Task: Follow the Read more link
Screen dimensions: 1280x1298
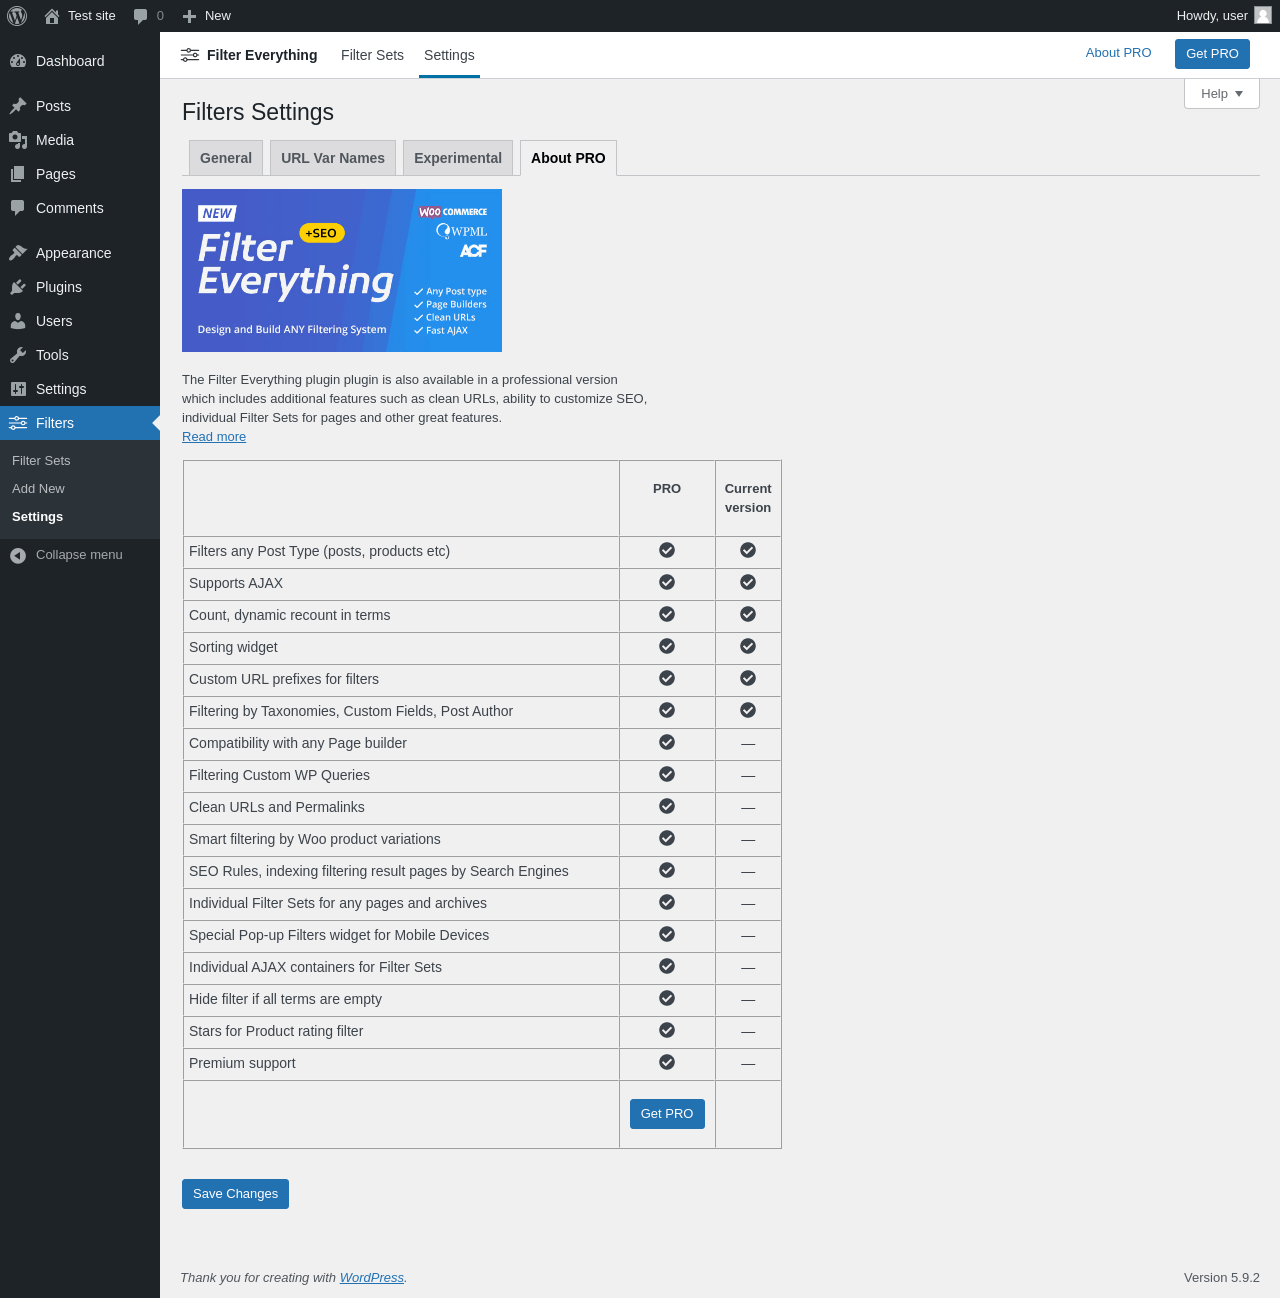Action: (214, 437)
